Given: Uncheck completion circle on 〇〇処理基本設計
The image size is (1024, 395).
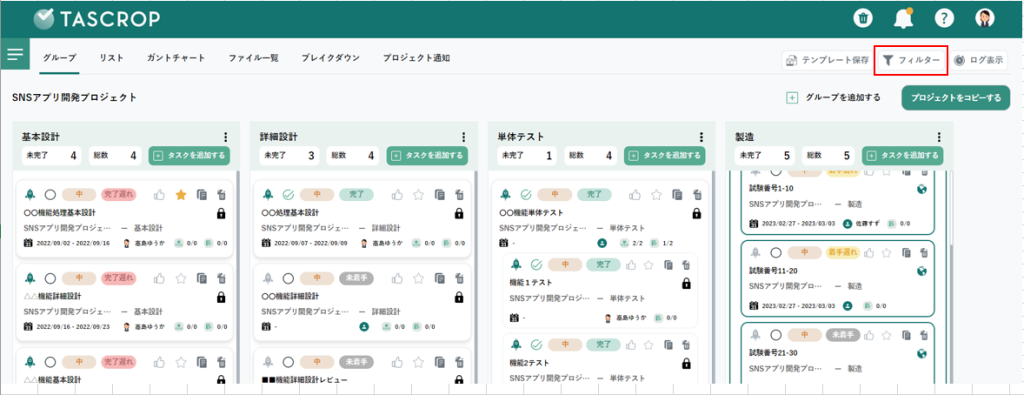Looking at the screenshot, I should click(288, 195).
